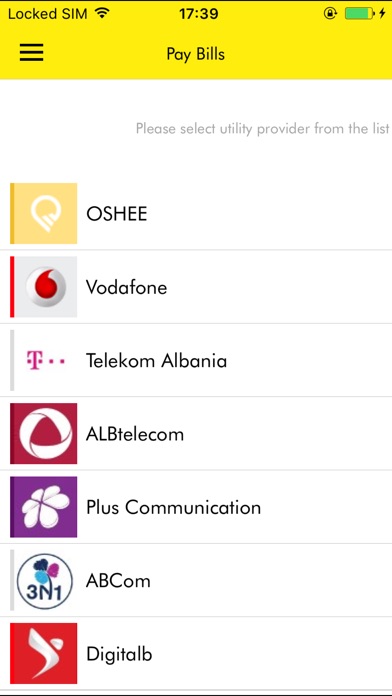Image resolution: width=392 pixels, height=696 pixels.
Task: Tap the Plus Communication flower logo
Action: pyautogui.click(x=44, y=507)
